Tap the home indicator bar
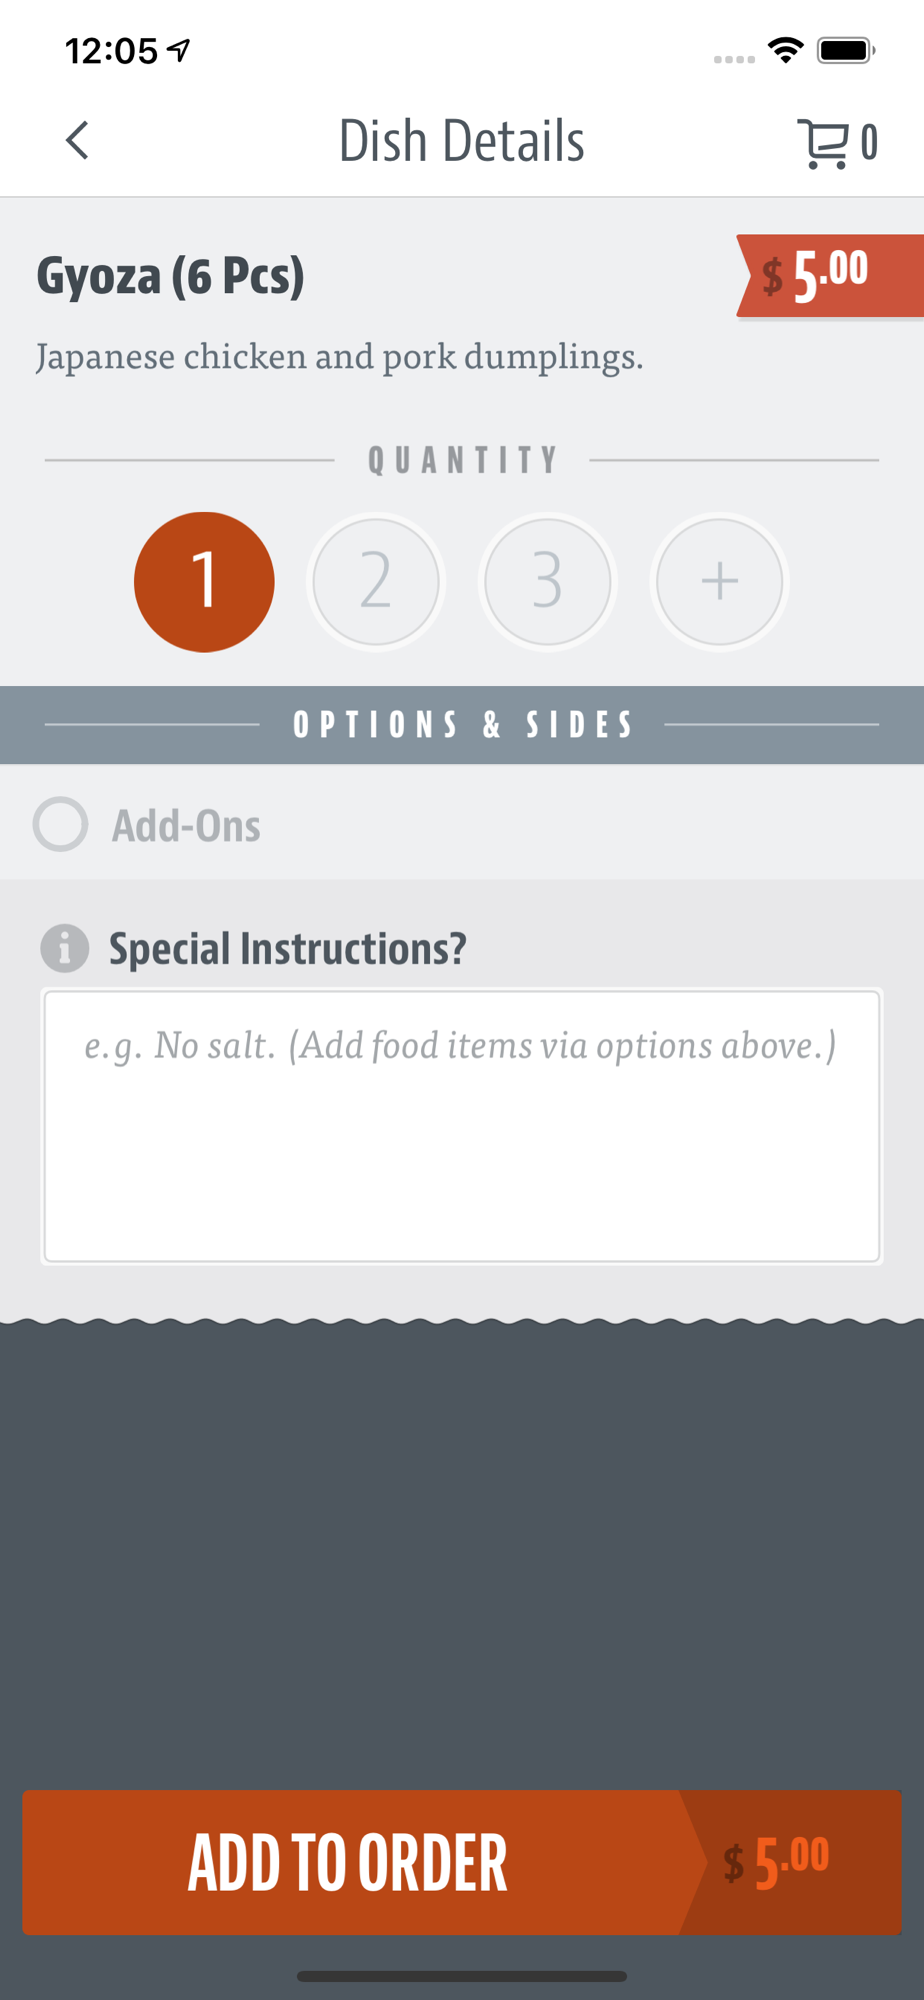Screen dimensions: 924x2000 tap(462, 1976)
